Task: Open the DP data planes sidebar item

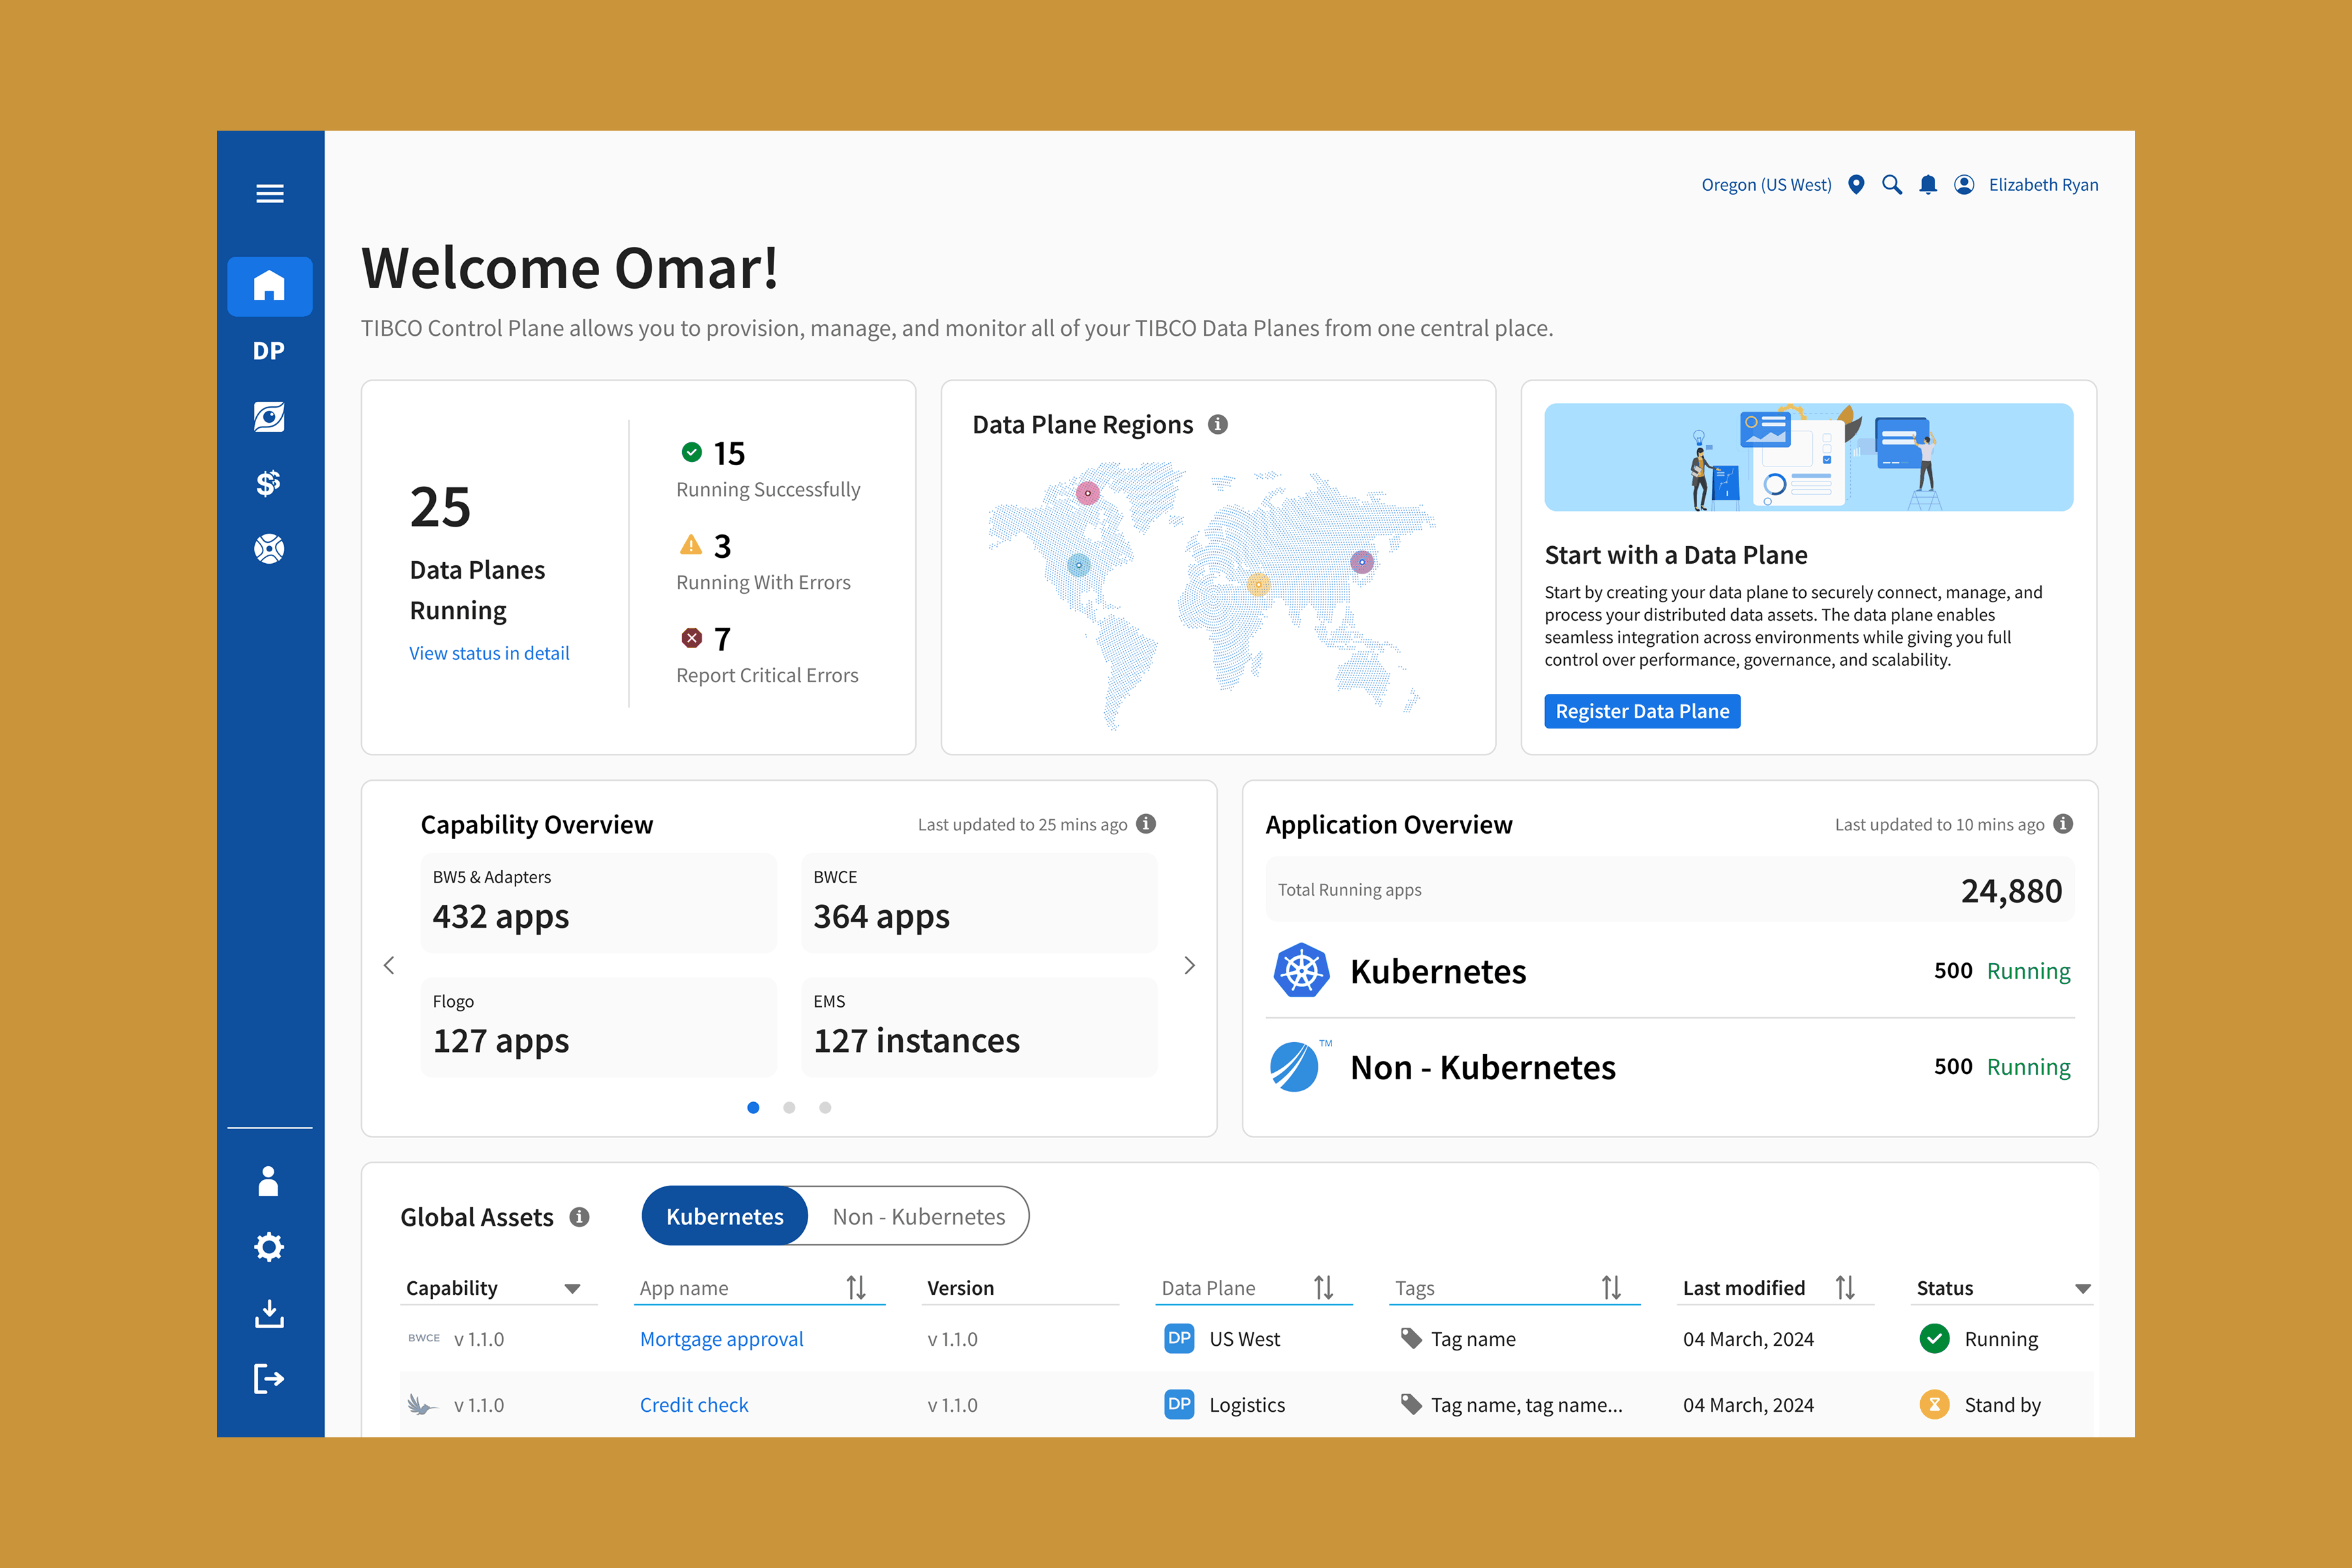Action: [269, 351]
